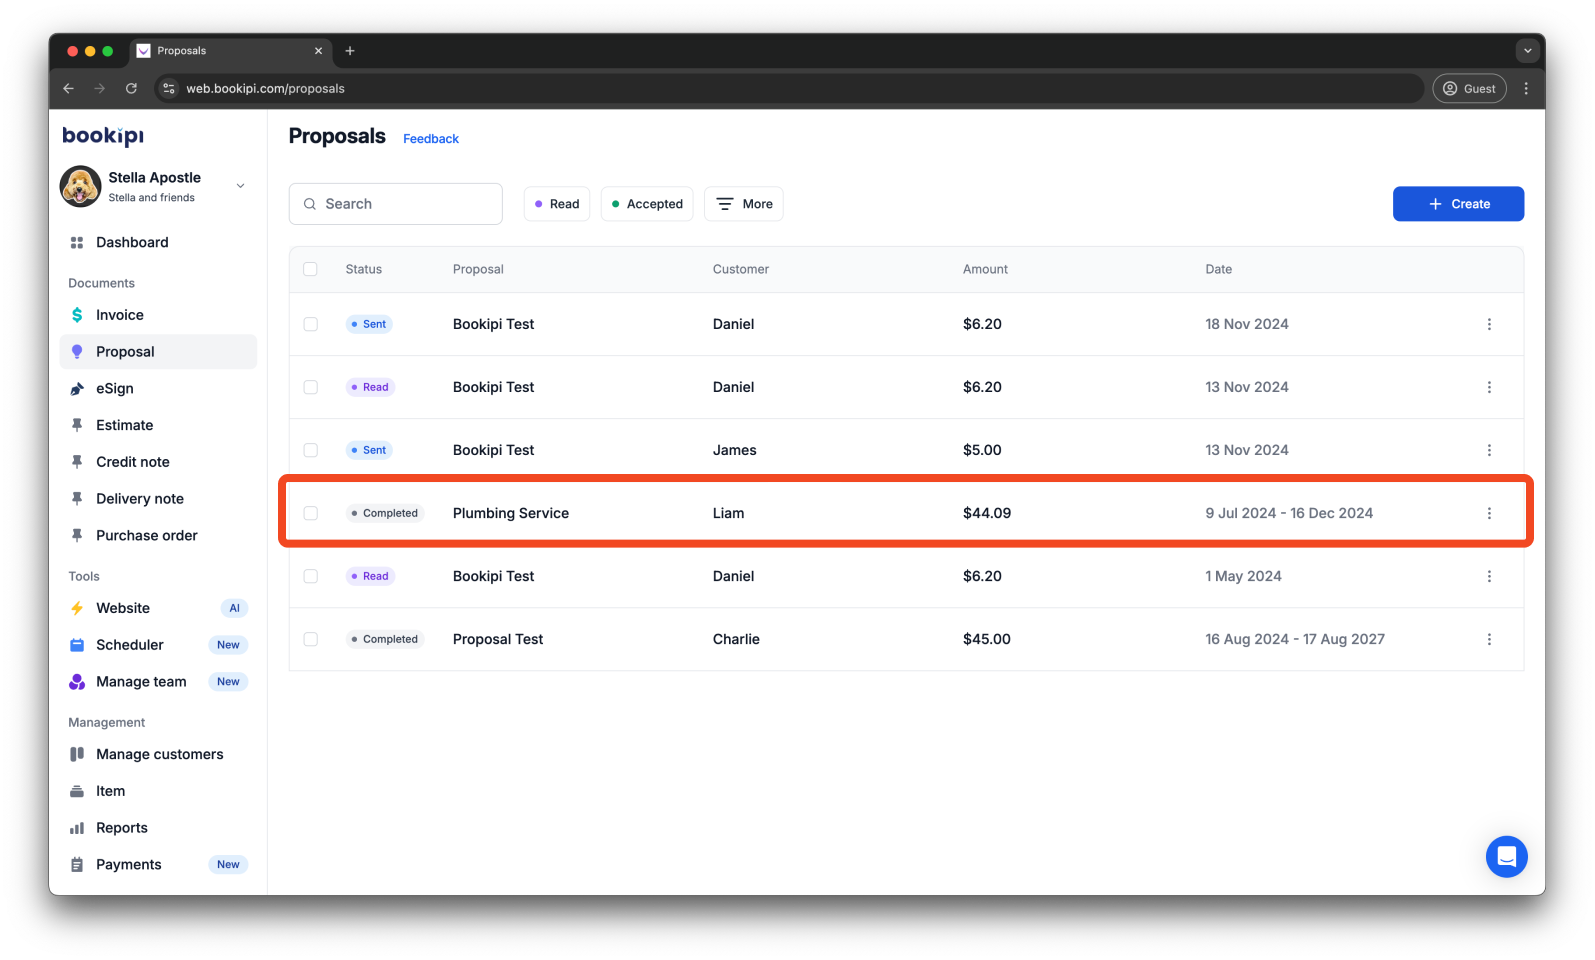Click the $45.00 amount cell
The image size is (1595, 960).
point(987,639)
